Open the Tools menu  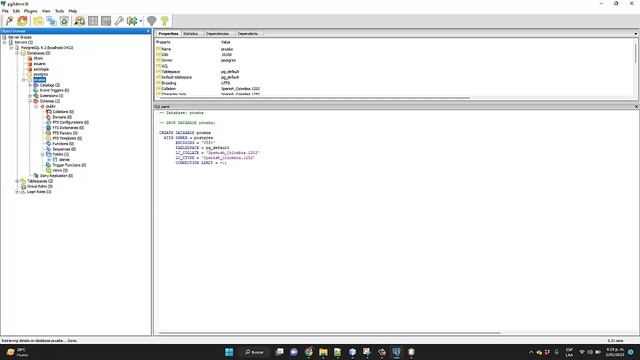pos(60,11)
